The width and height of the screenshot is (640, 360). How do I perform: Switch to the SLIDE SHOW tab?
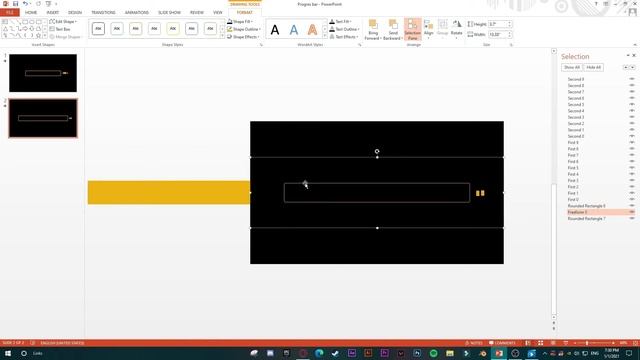[169, 12]
